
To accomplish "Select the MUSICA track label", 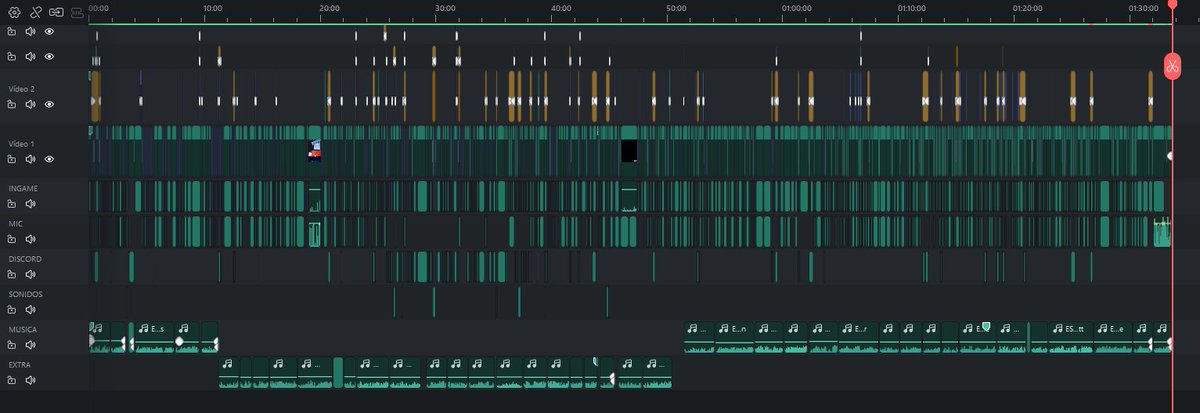I will click(x=23, y=329).
